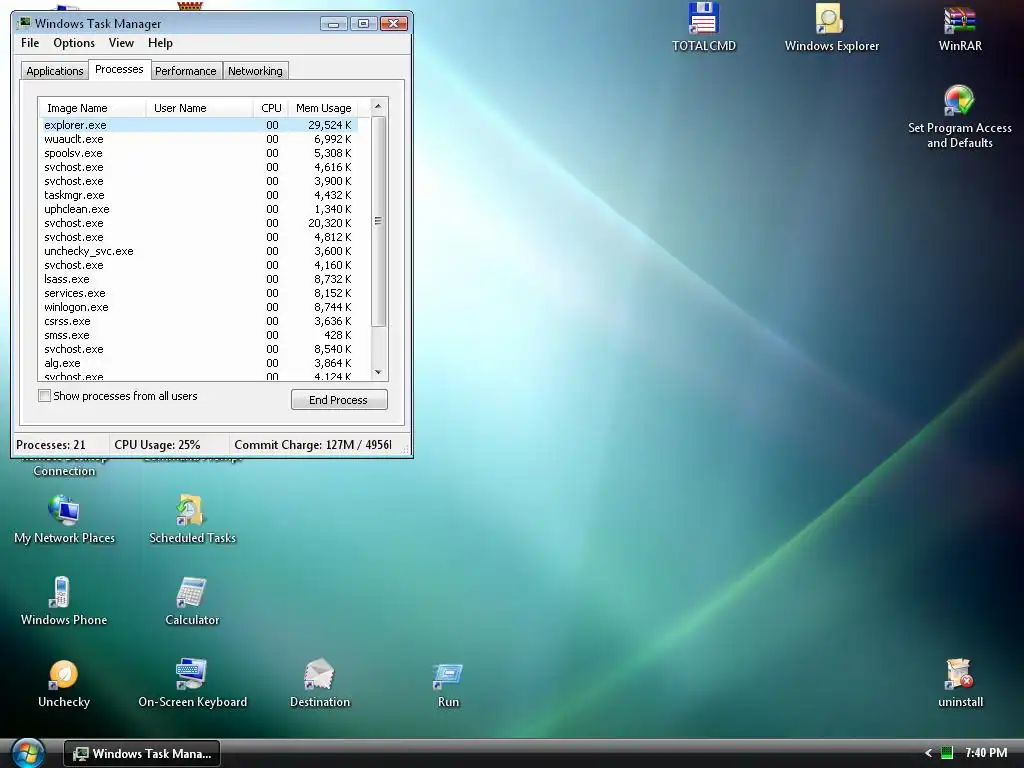
Task: Select the On-Screen Keyboard desktop icon
Action: click(192, 684)
